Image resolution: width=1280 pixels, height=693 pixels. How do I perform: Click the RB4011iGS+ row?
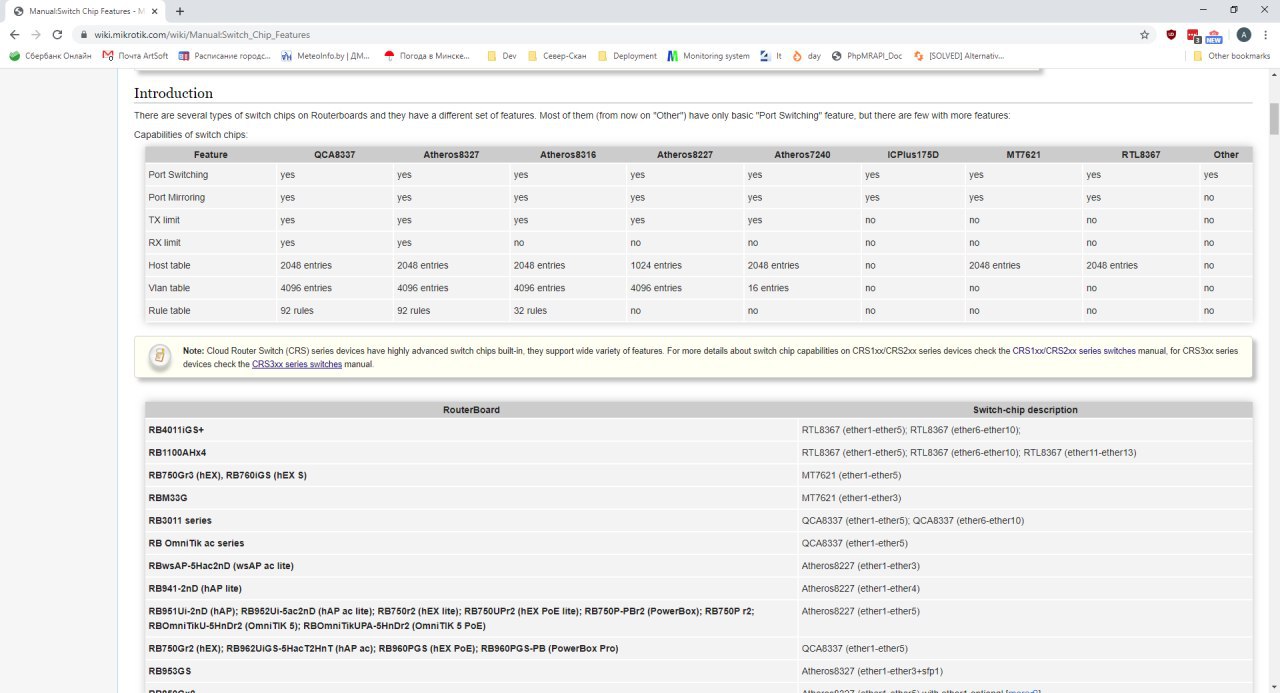tap(698, 430)
